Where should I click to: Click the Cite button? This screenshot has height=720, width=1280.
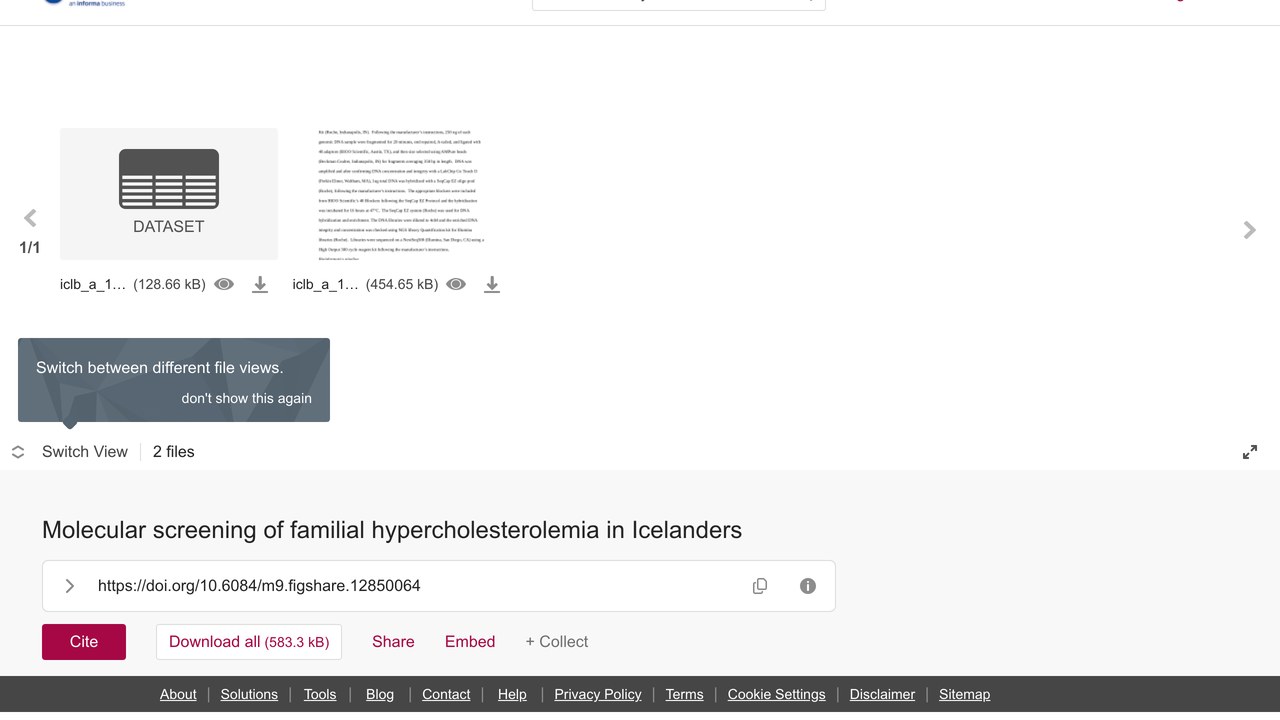[x=84, y=642]
